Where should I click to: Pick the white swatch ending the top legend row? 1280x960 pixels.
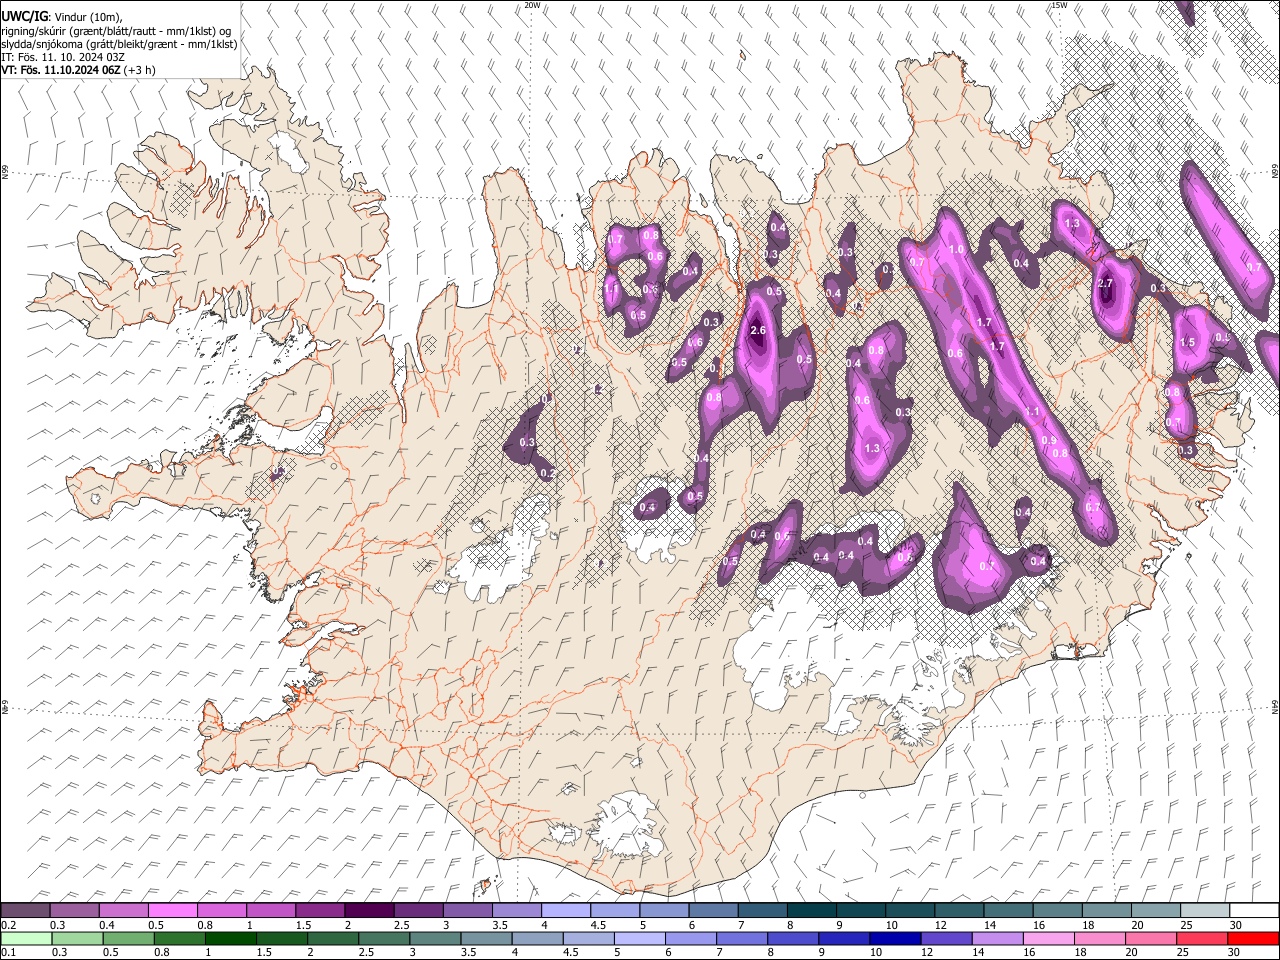(x=1252, y=910)
